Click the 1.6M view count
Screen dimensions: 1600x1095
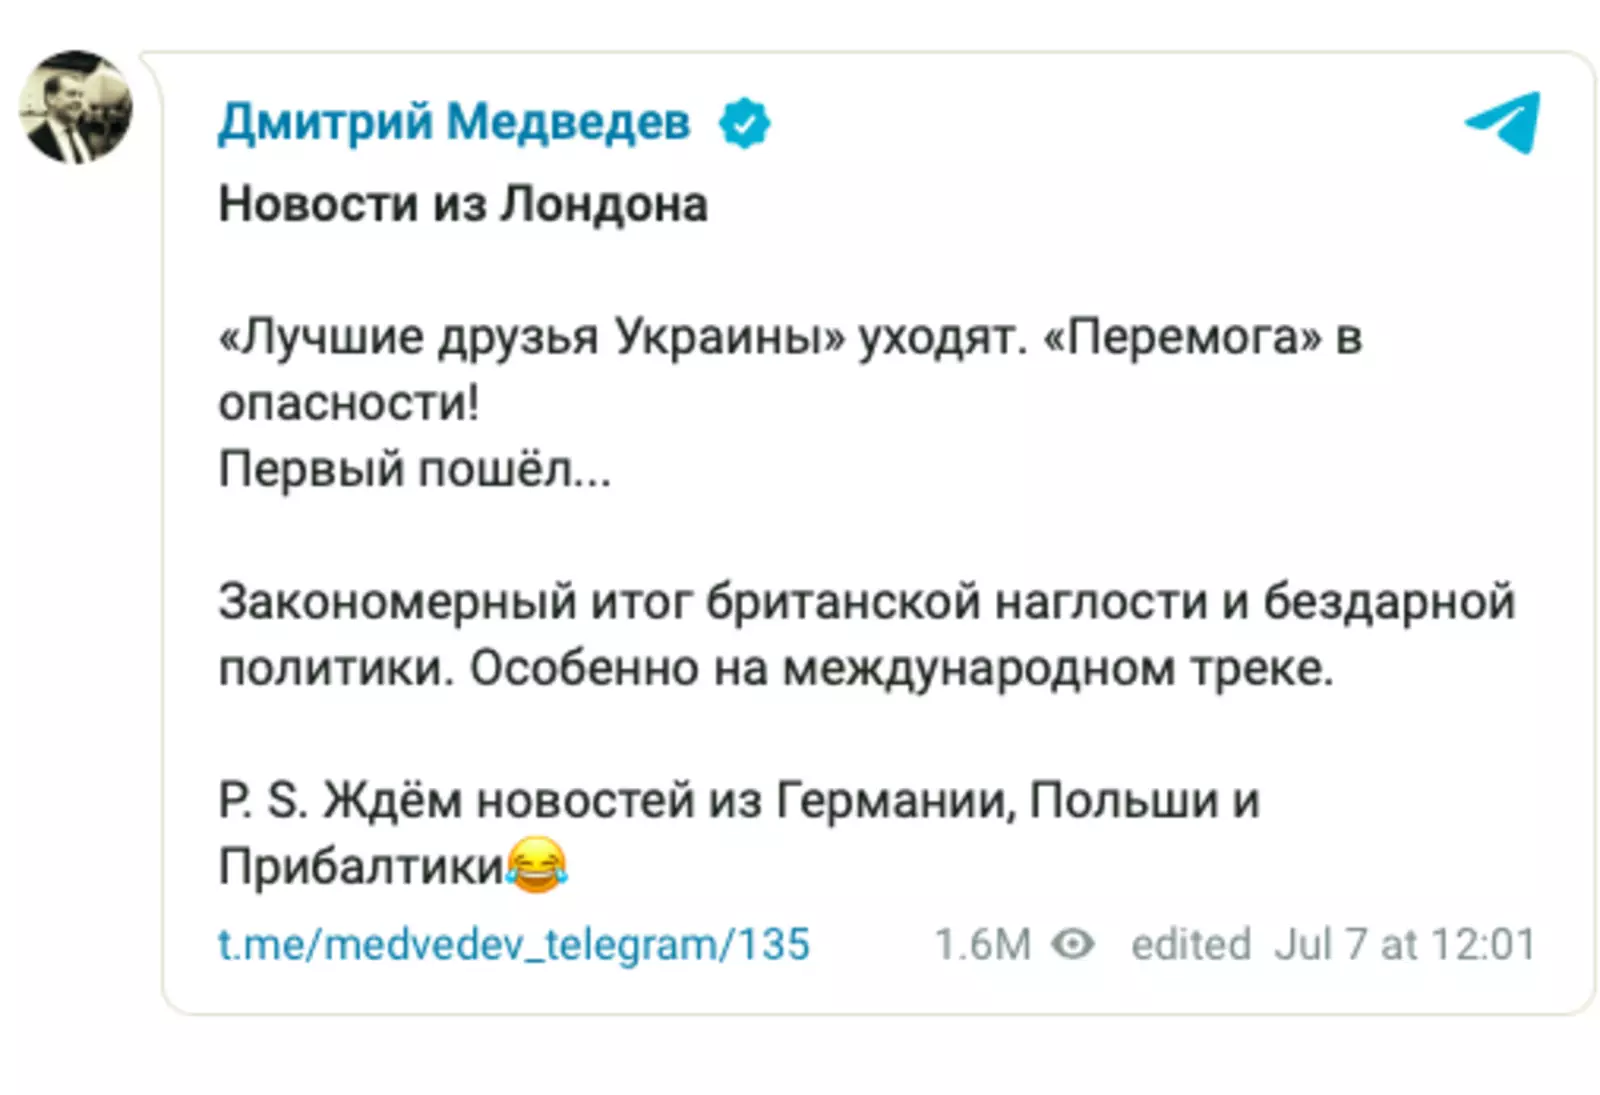(x=982, y=944)
